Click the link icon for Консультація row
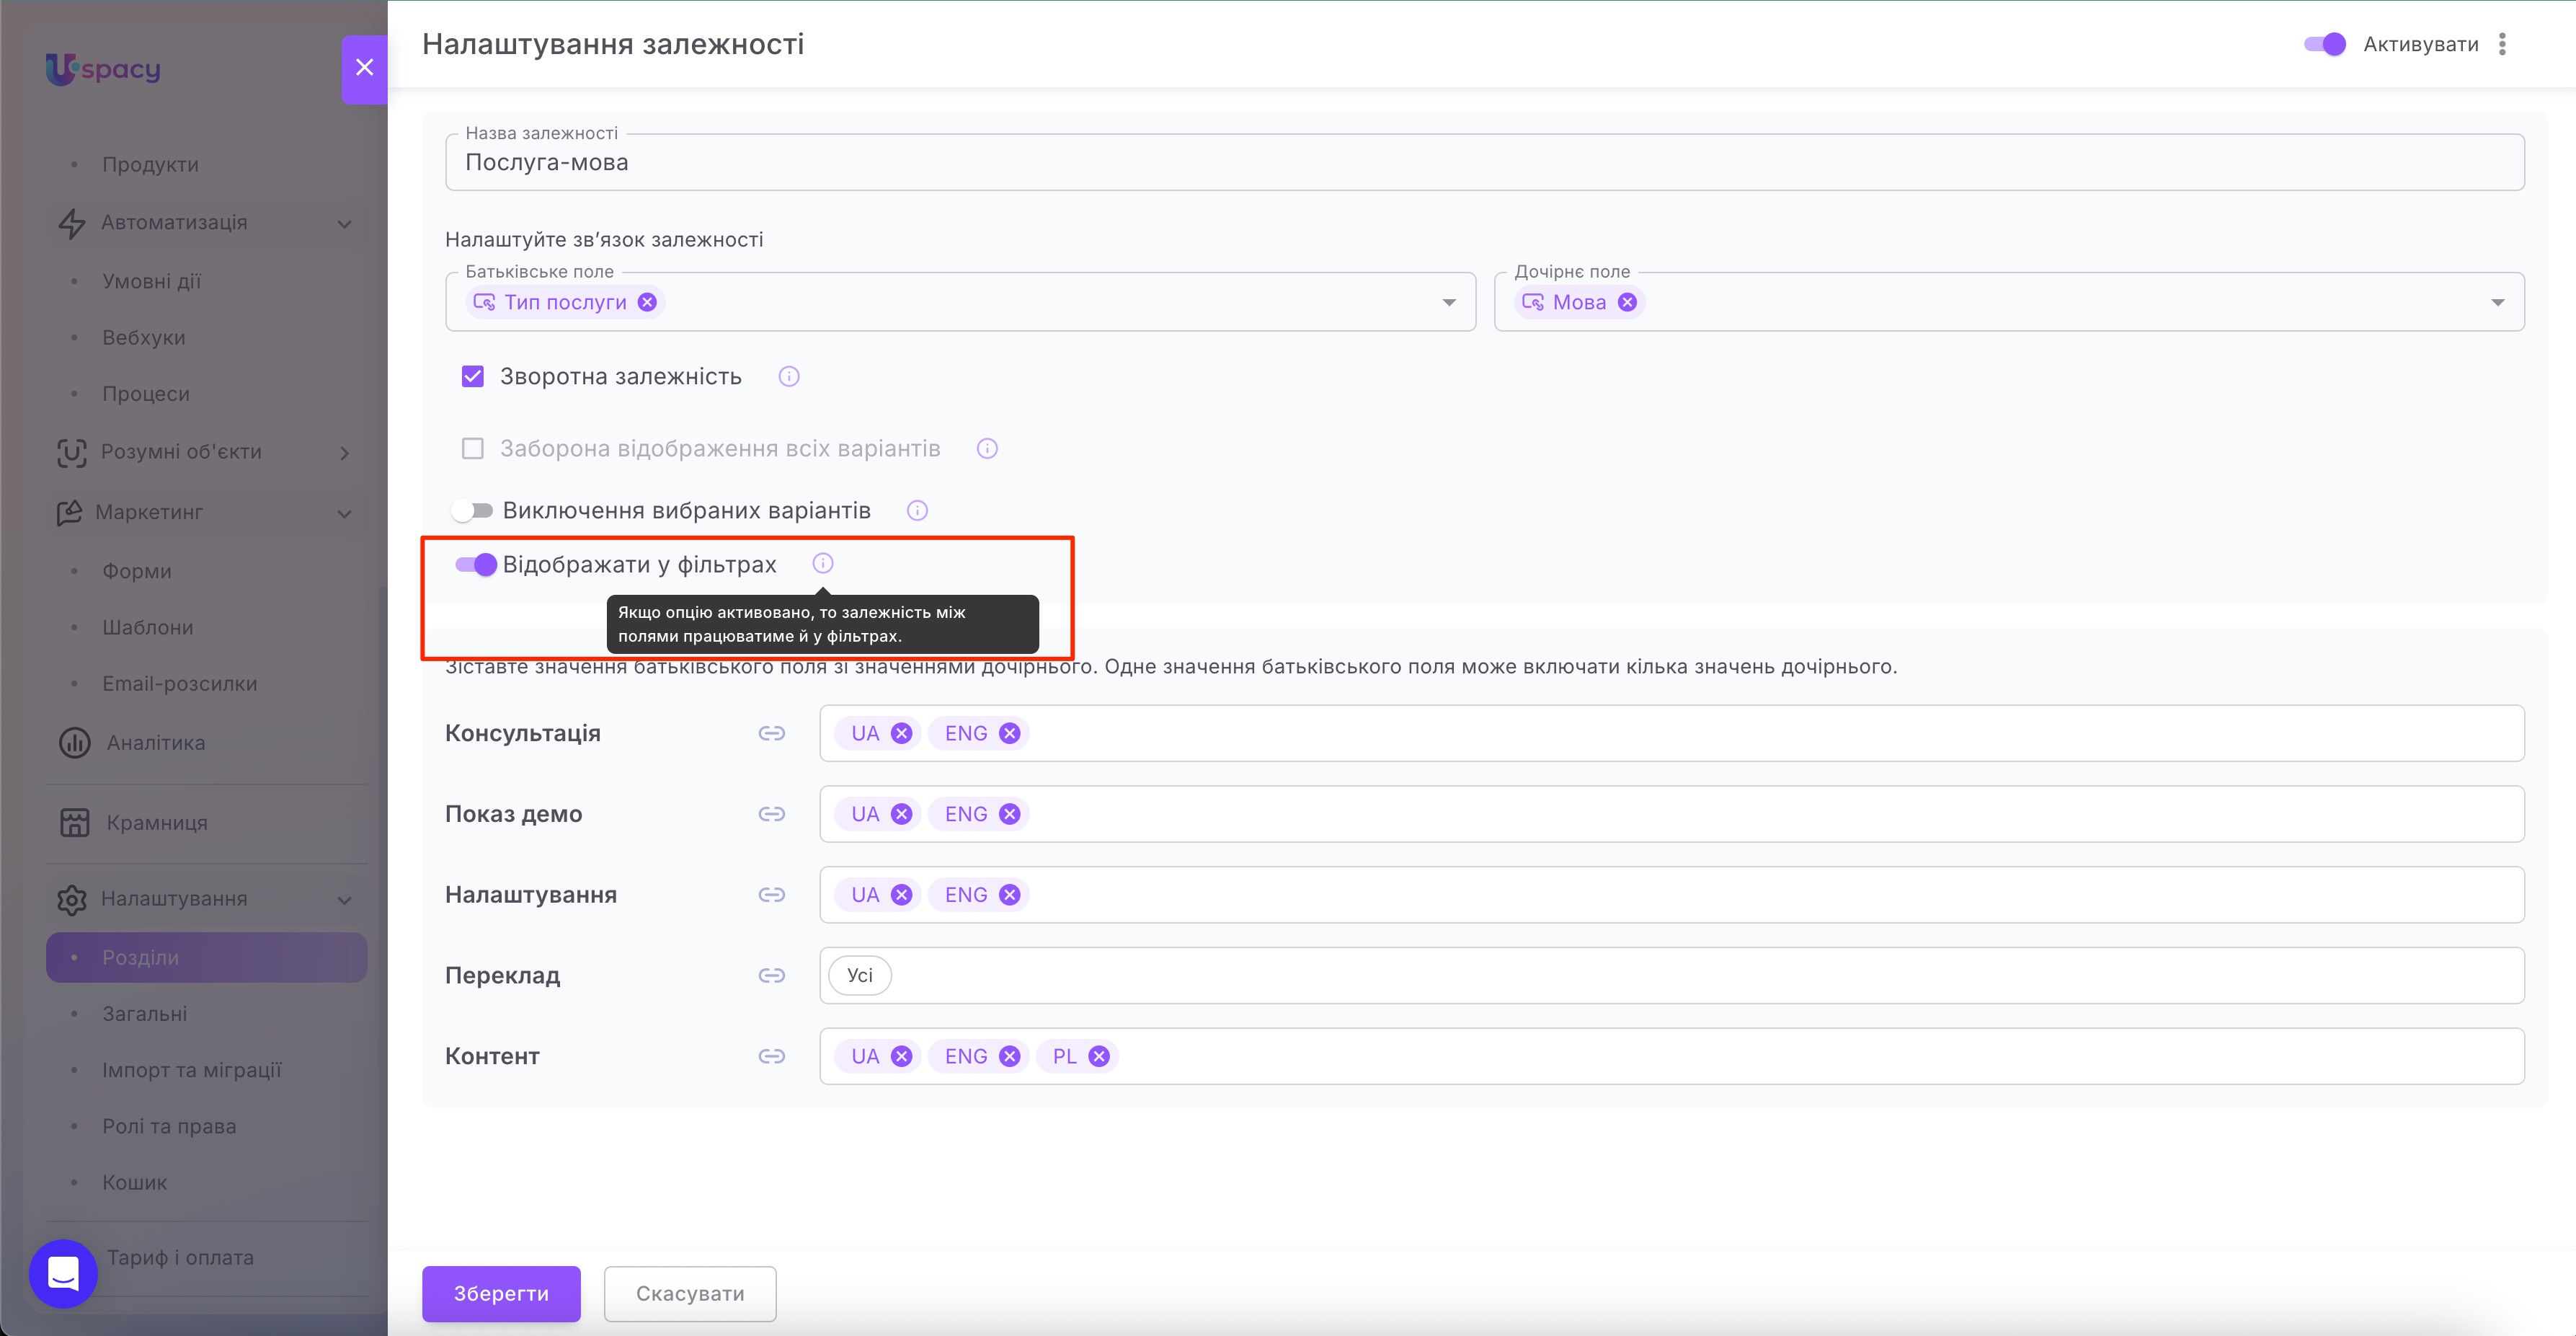This screenshot has height=1336, width=2576. (771, 733)
